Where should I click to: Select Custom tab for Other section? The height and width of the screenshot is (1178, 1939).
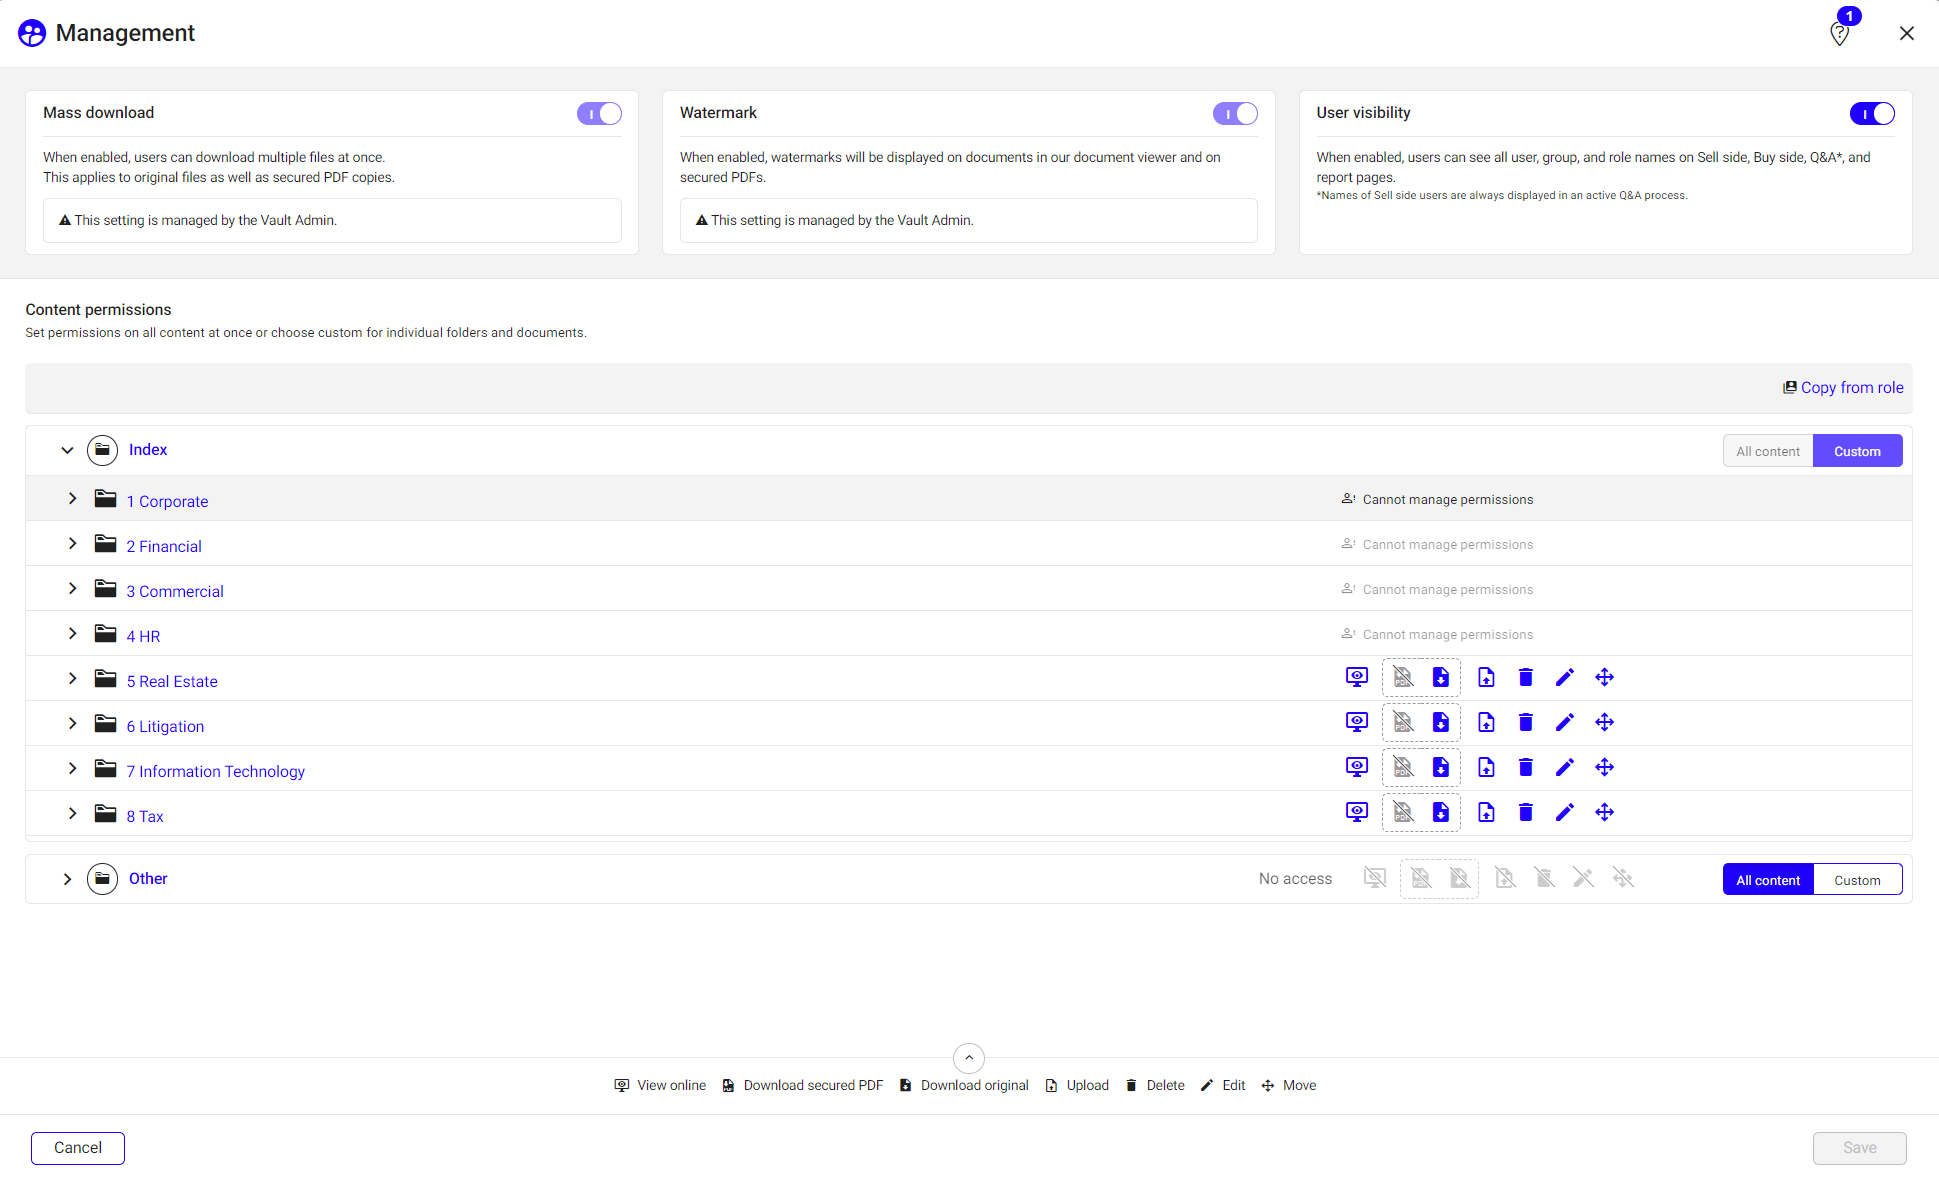(1856, 880)
